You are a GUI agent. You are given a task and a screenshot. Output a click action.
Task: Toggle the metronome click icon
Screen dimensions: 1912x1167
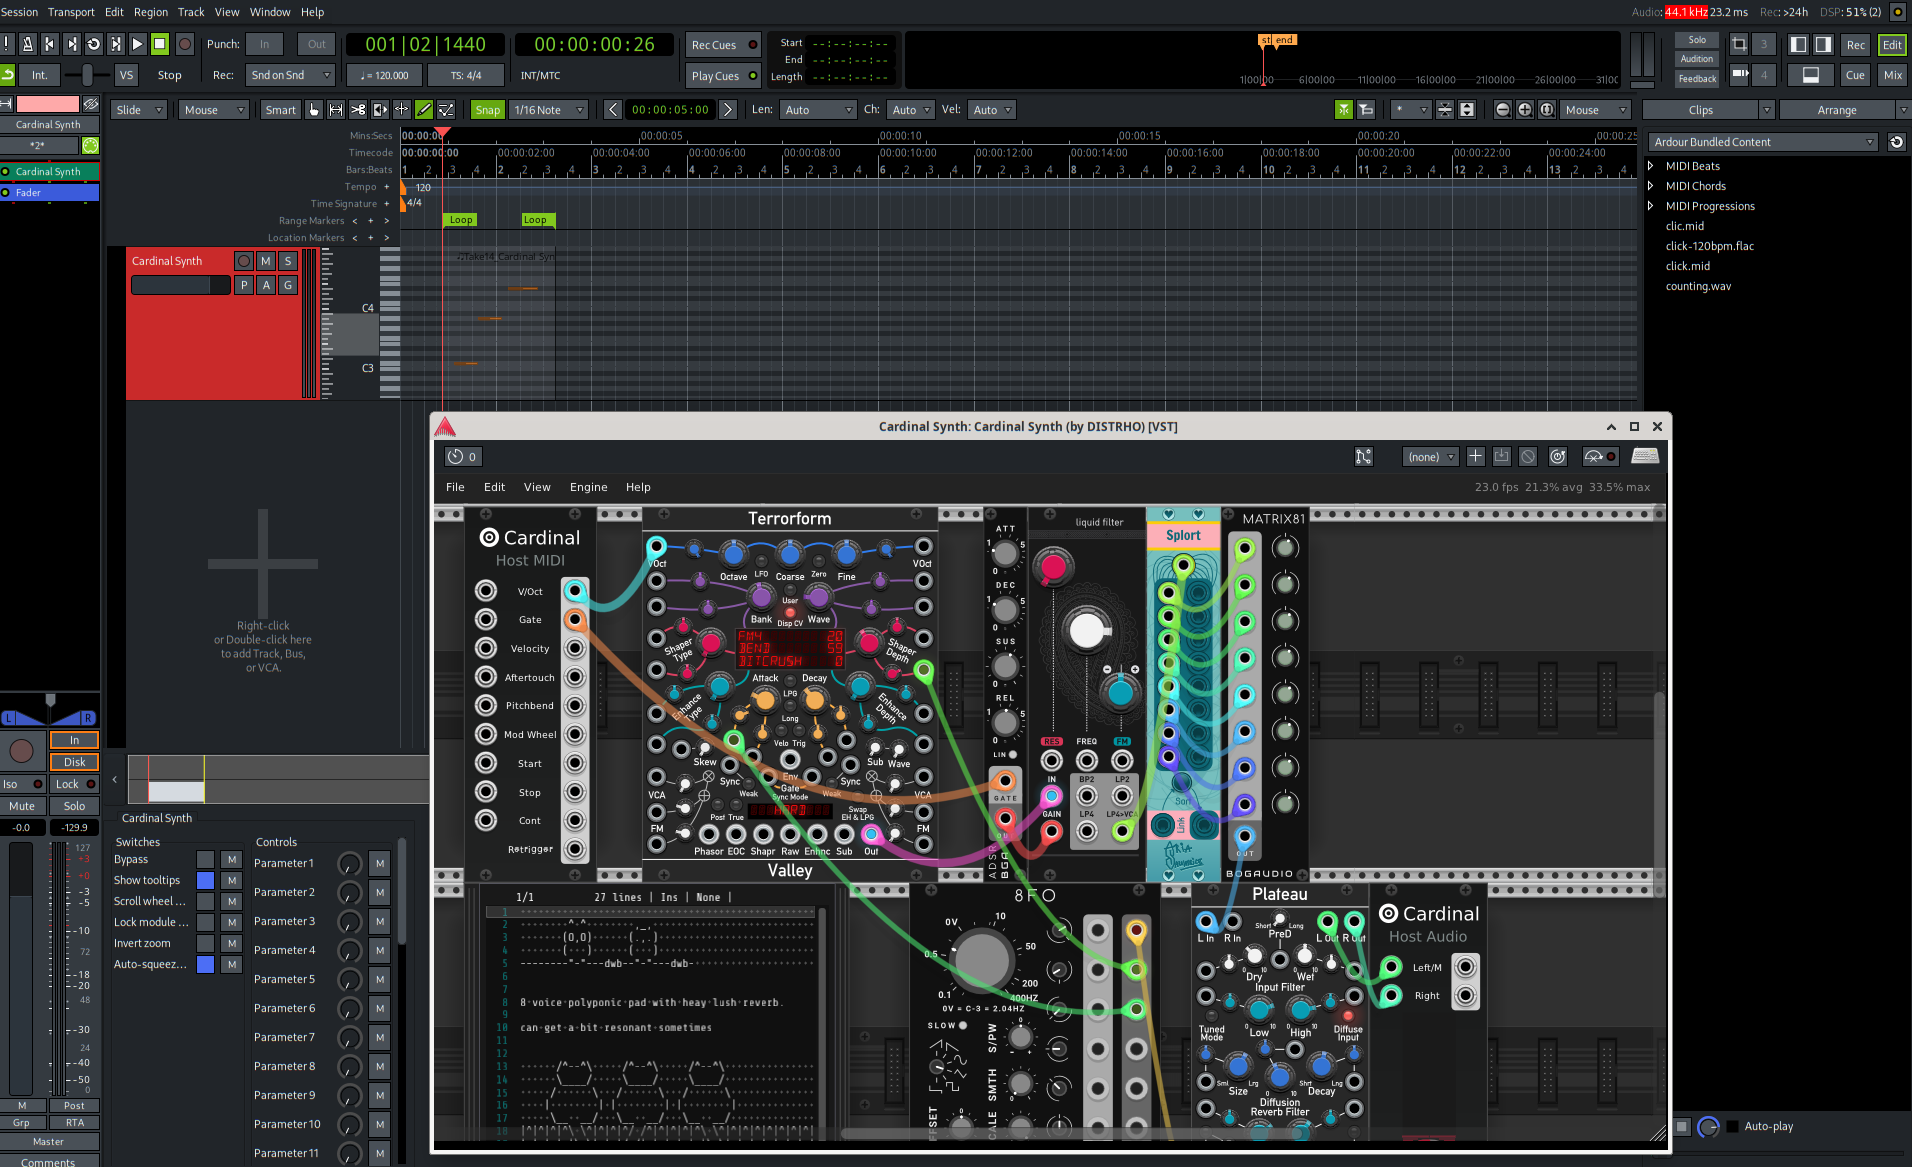click(27, 44)
